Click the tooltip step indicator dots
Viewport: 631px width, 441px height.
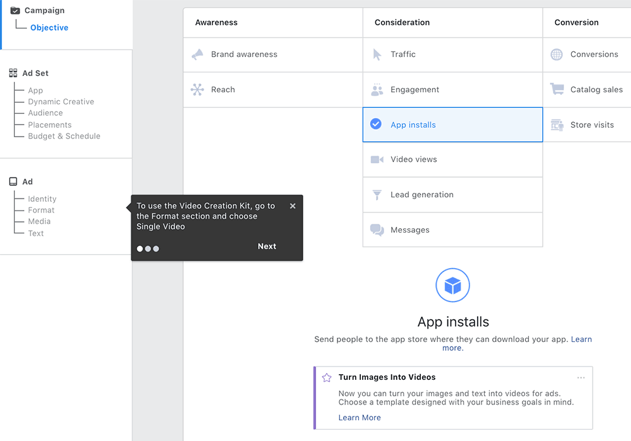click(x=148, y=249)
